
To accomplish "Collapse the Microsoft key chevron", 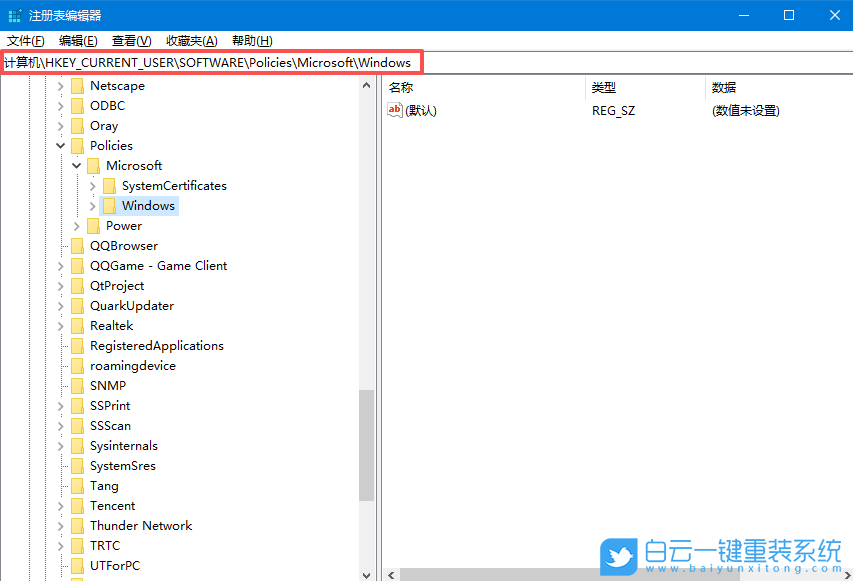I will point(76,165).
